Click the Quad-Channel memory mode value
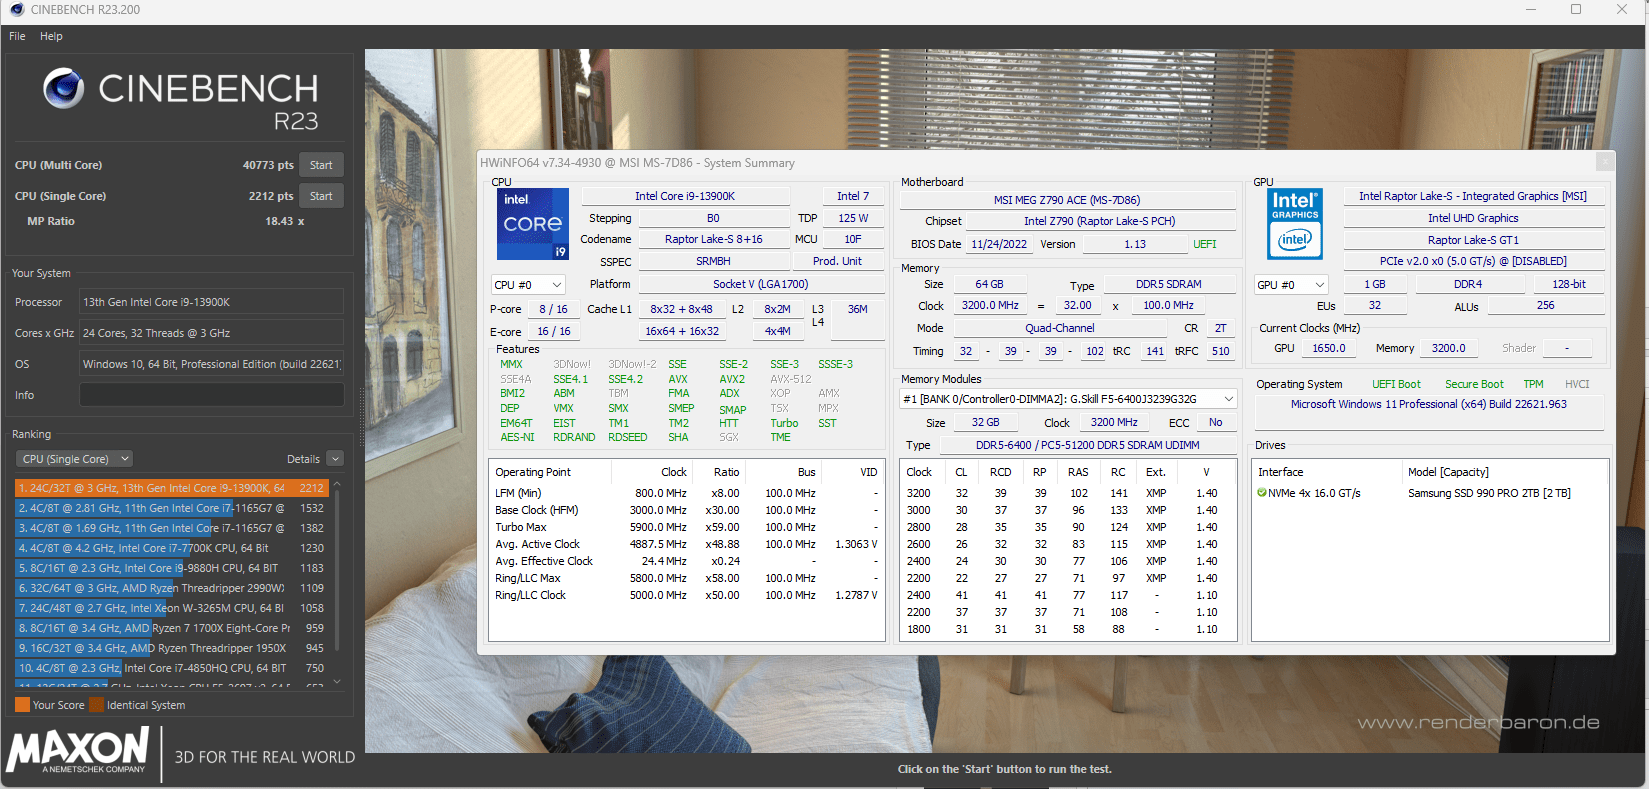 coord(1060,328)
